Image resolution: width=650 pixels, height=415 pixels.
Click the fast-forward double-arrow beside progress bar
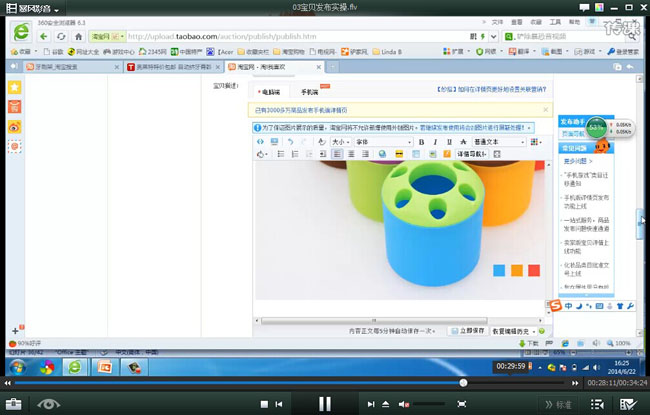575,383
